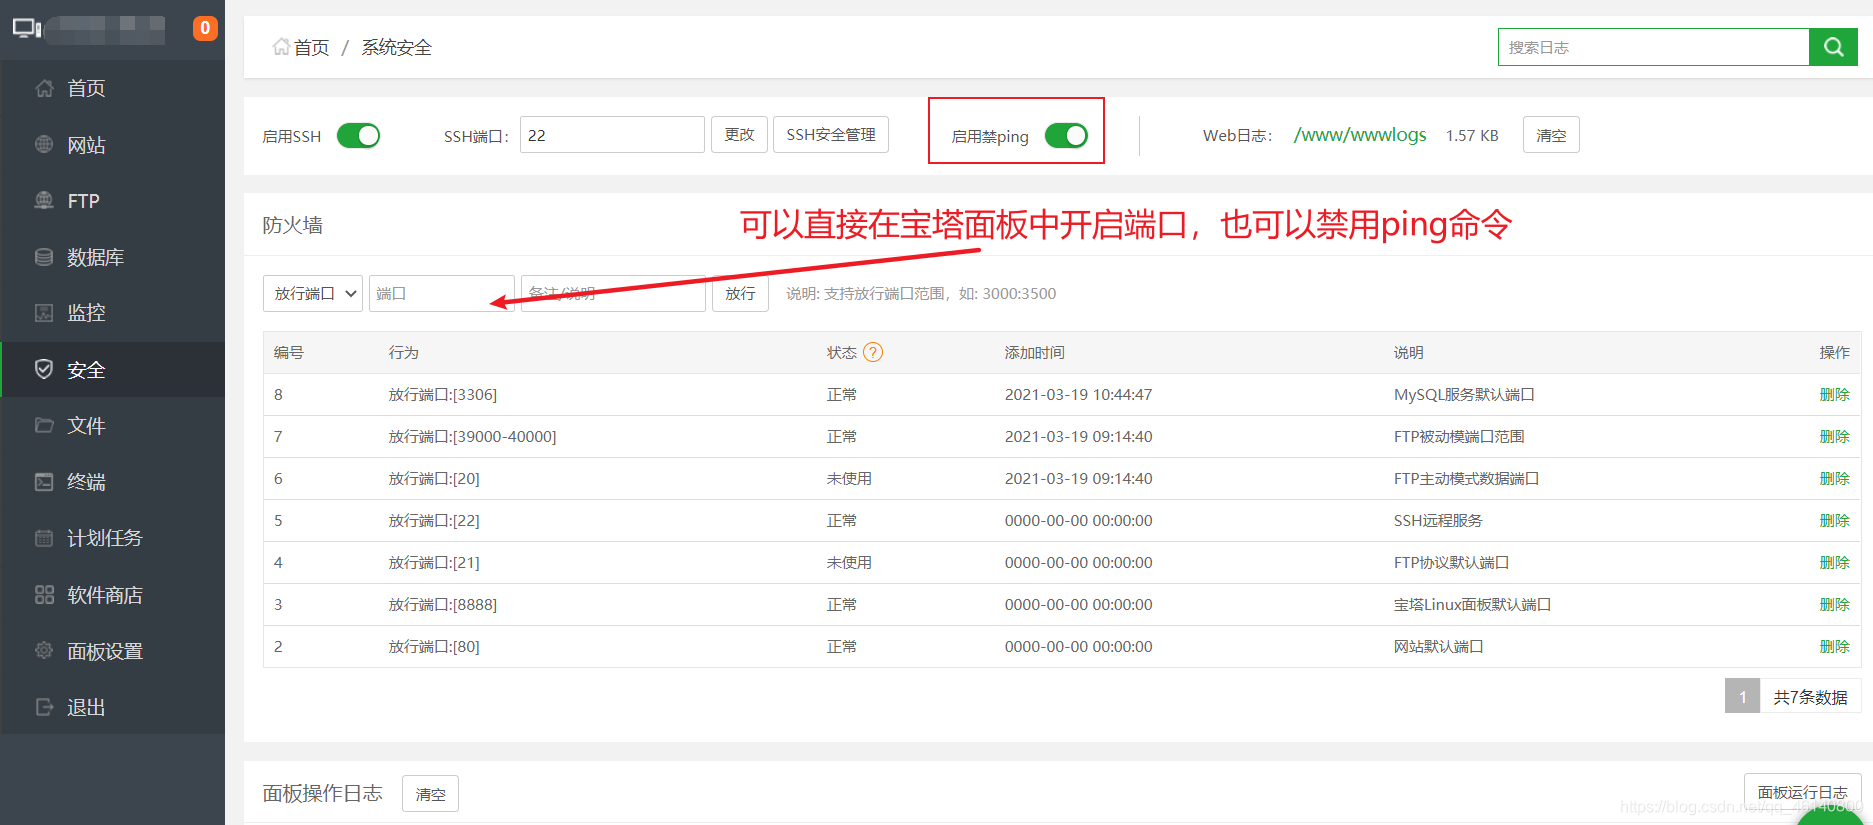Open the 面板运行日志 button
Viewport: 1873px width, 825px height.
point(1802,792)
